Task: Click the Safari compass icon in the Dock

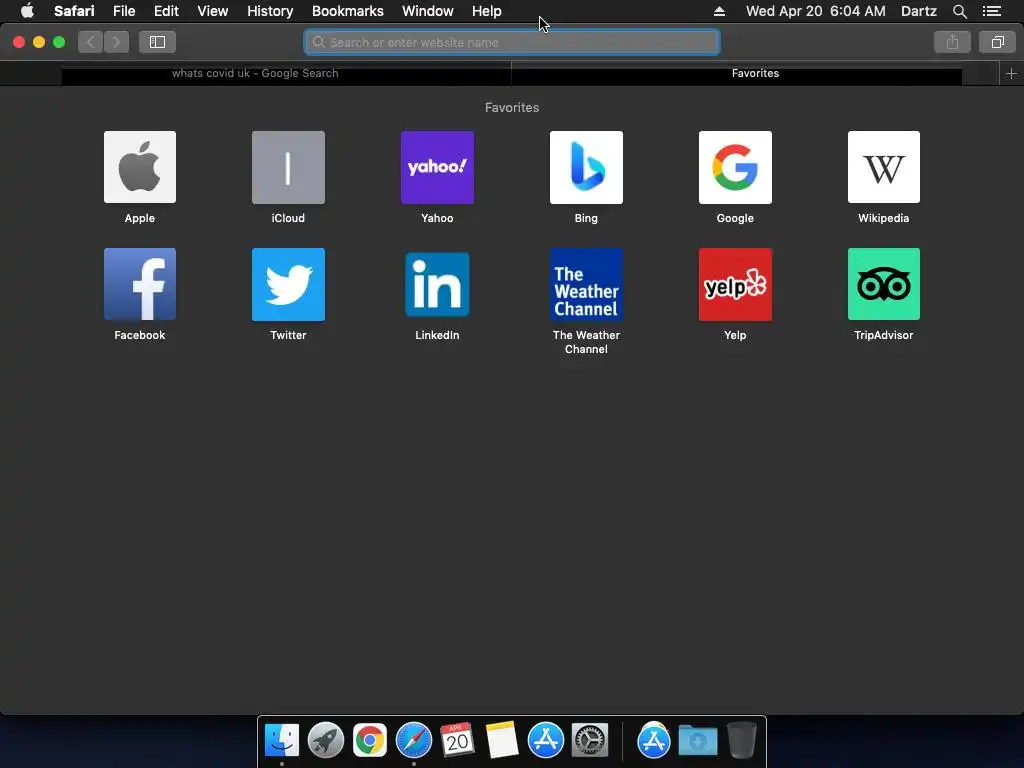Action: point(413,741)
